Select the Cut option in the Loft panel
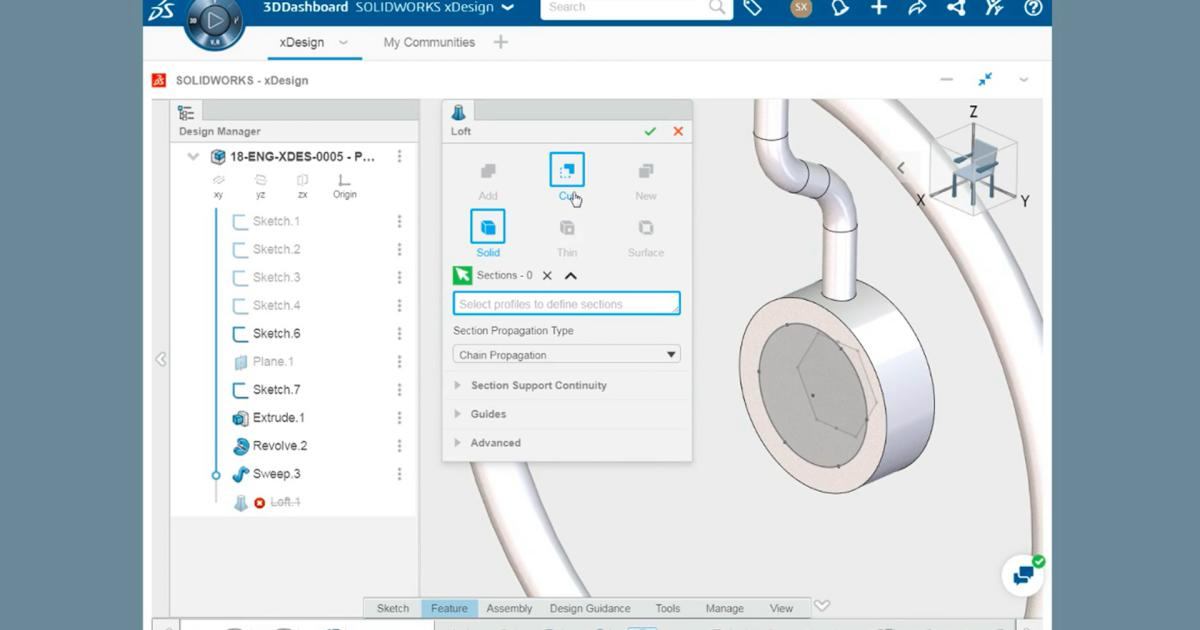The width and height of the screenshot is (1200, 630). point(565,169)
